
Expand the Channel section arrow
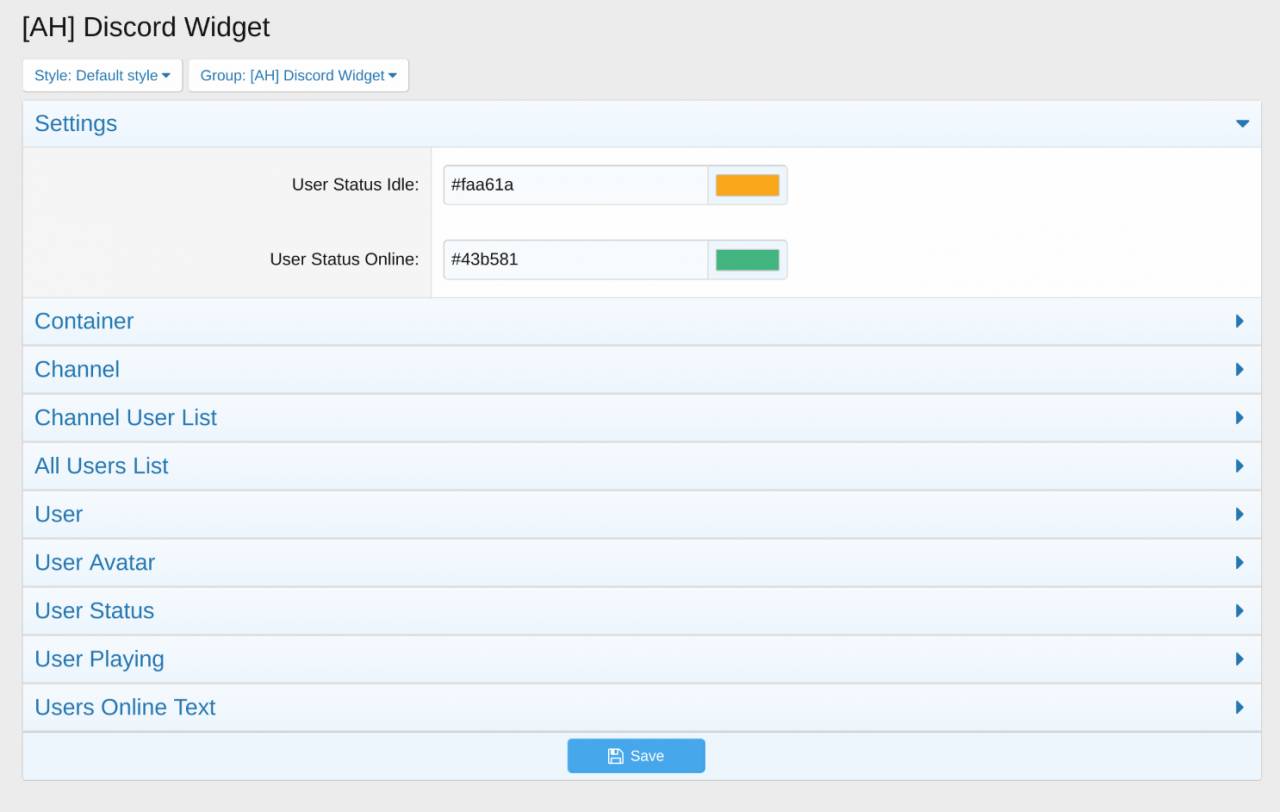click(1240, 369)
